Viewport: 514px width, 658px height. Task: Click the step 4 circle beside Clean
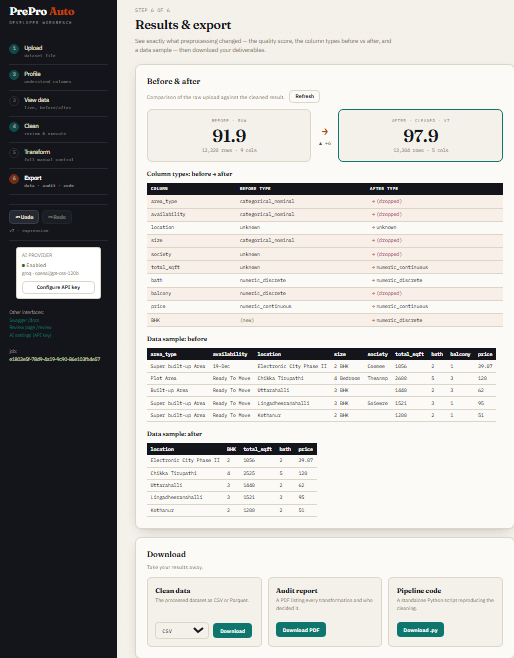pos(14,127)
